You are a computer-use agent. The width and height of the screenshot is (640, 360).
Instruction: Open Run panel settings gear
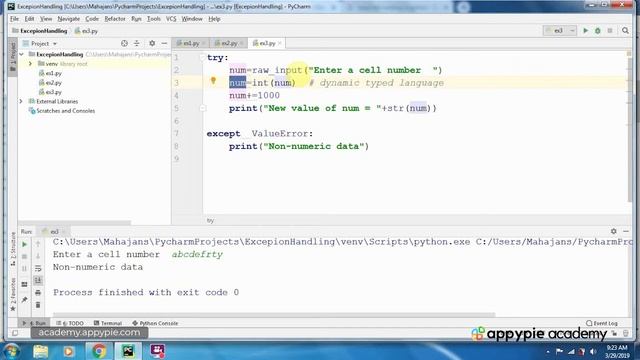[x=613, y=231]
